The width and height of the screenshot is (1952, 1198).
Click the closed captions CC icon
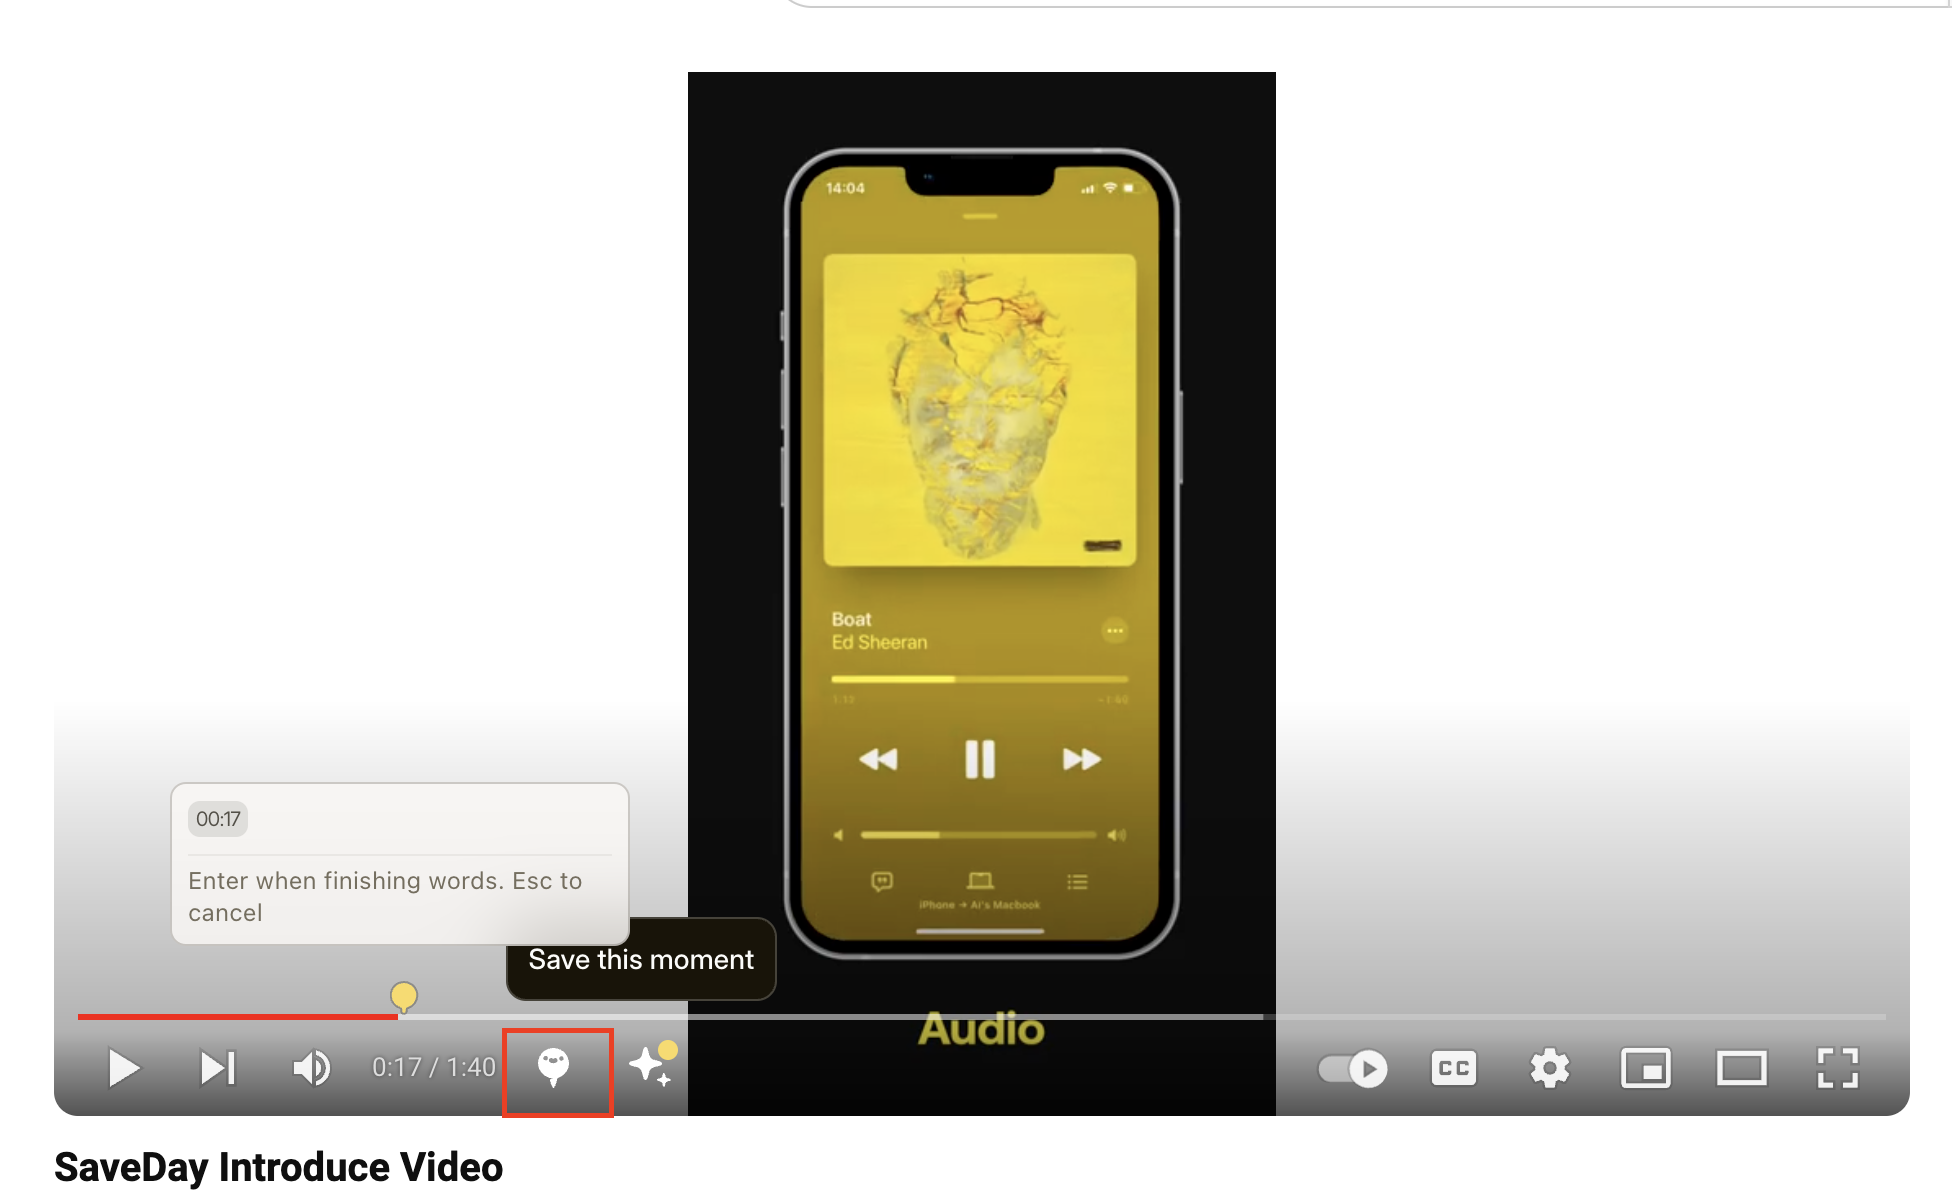coord(1454,1068)
